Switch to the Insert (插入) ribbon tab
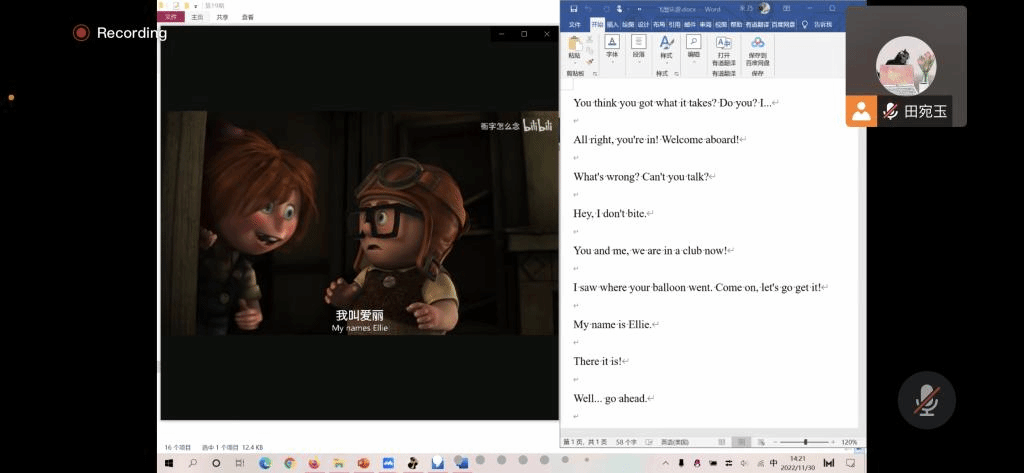The height and width of the screenshot is (473, 1024). pyautogui.click(x=612, y=24)
